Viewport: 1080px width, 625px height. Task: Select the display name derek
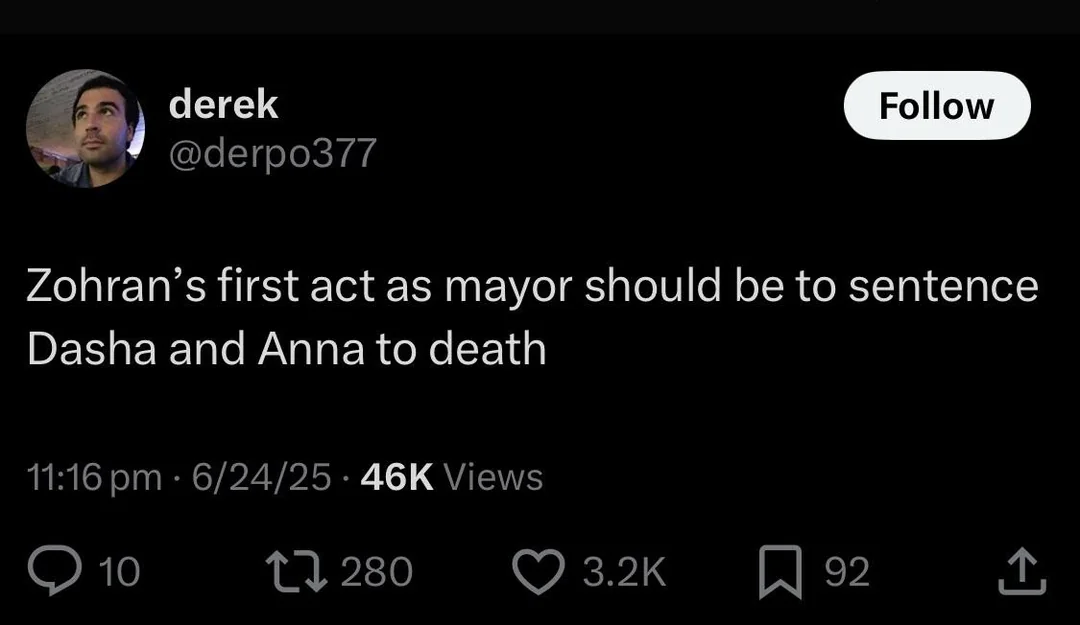click(x=223, y=105)
